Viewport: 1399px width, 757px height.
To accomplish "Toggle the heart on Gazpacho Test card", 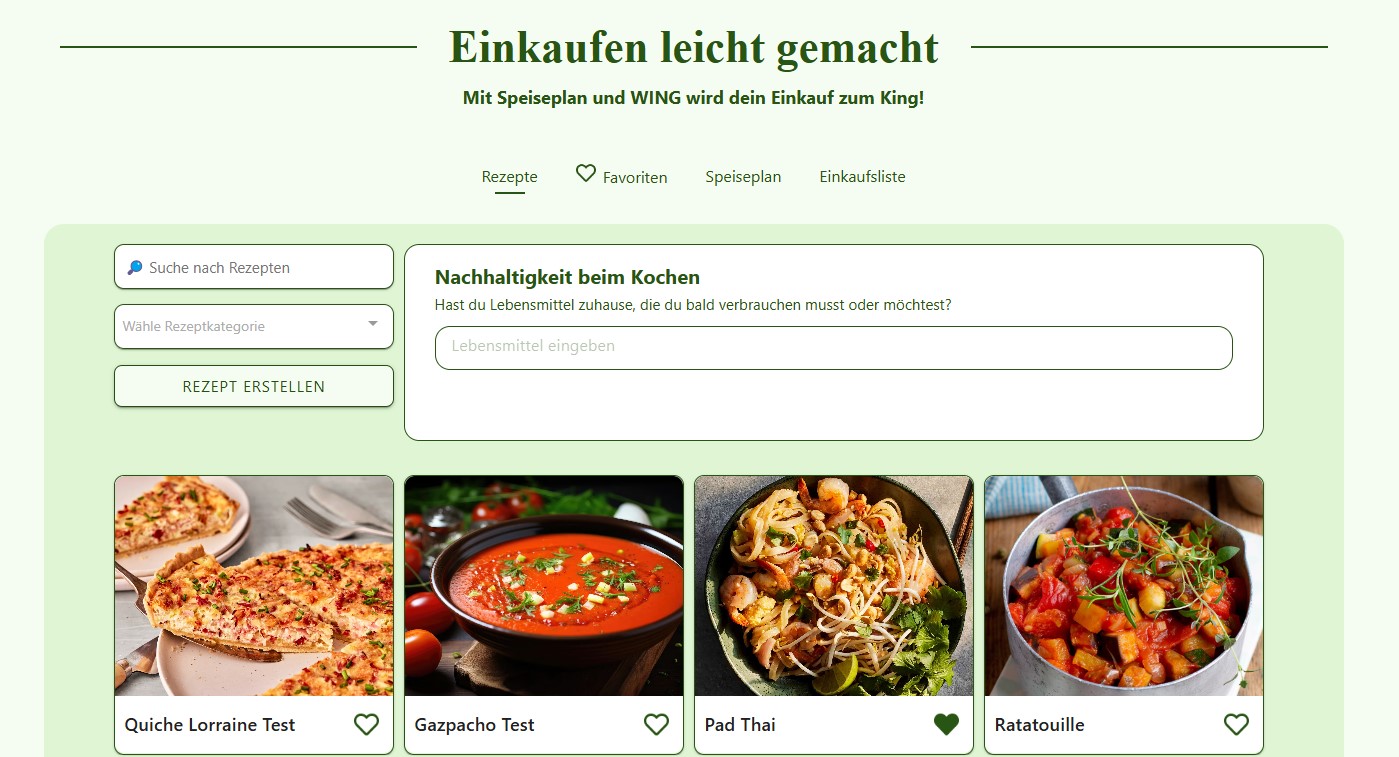I will point(656,724).
